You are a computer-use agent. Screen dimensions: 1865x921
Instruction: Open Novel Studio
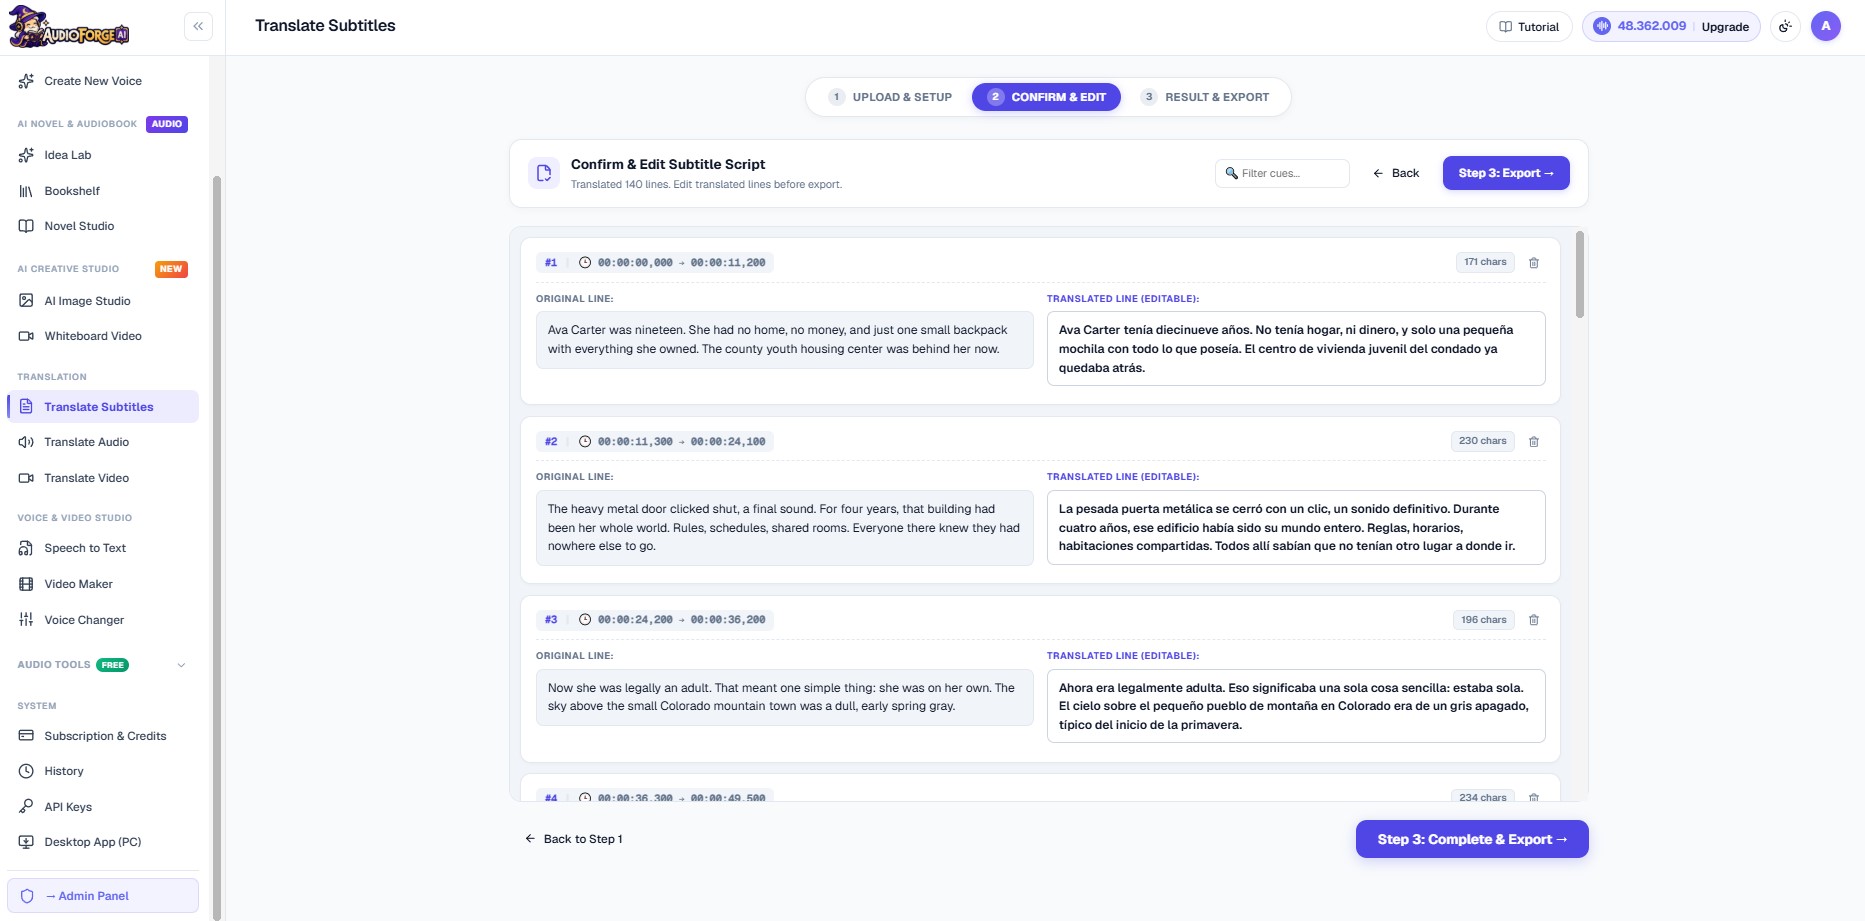tap(103, 226)
